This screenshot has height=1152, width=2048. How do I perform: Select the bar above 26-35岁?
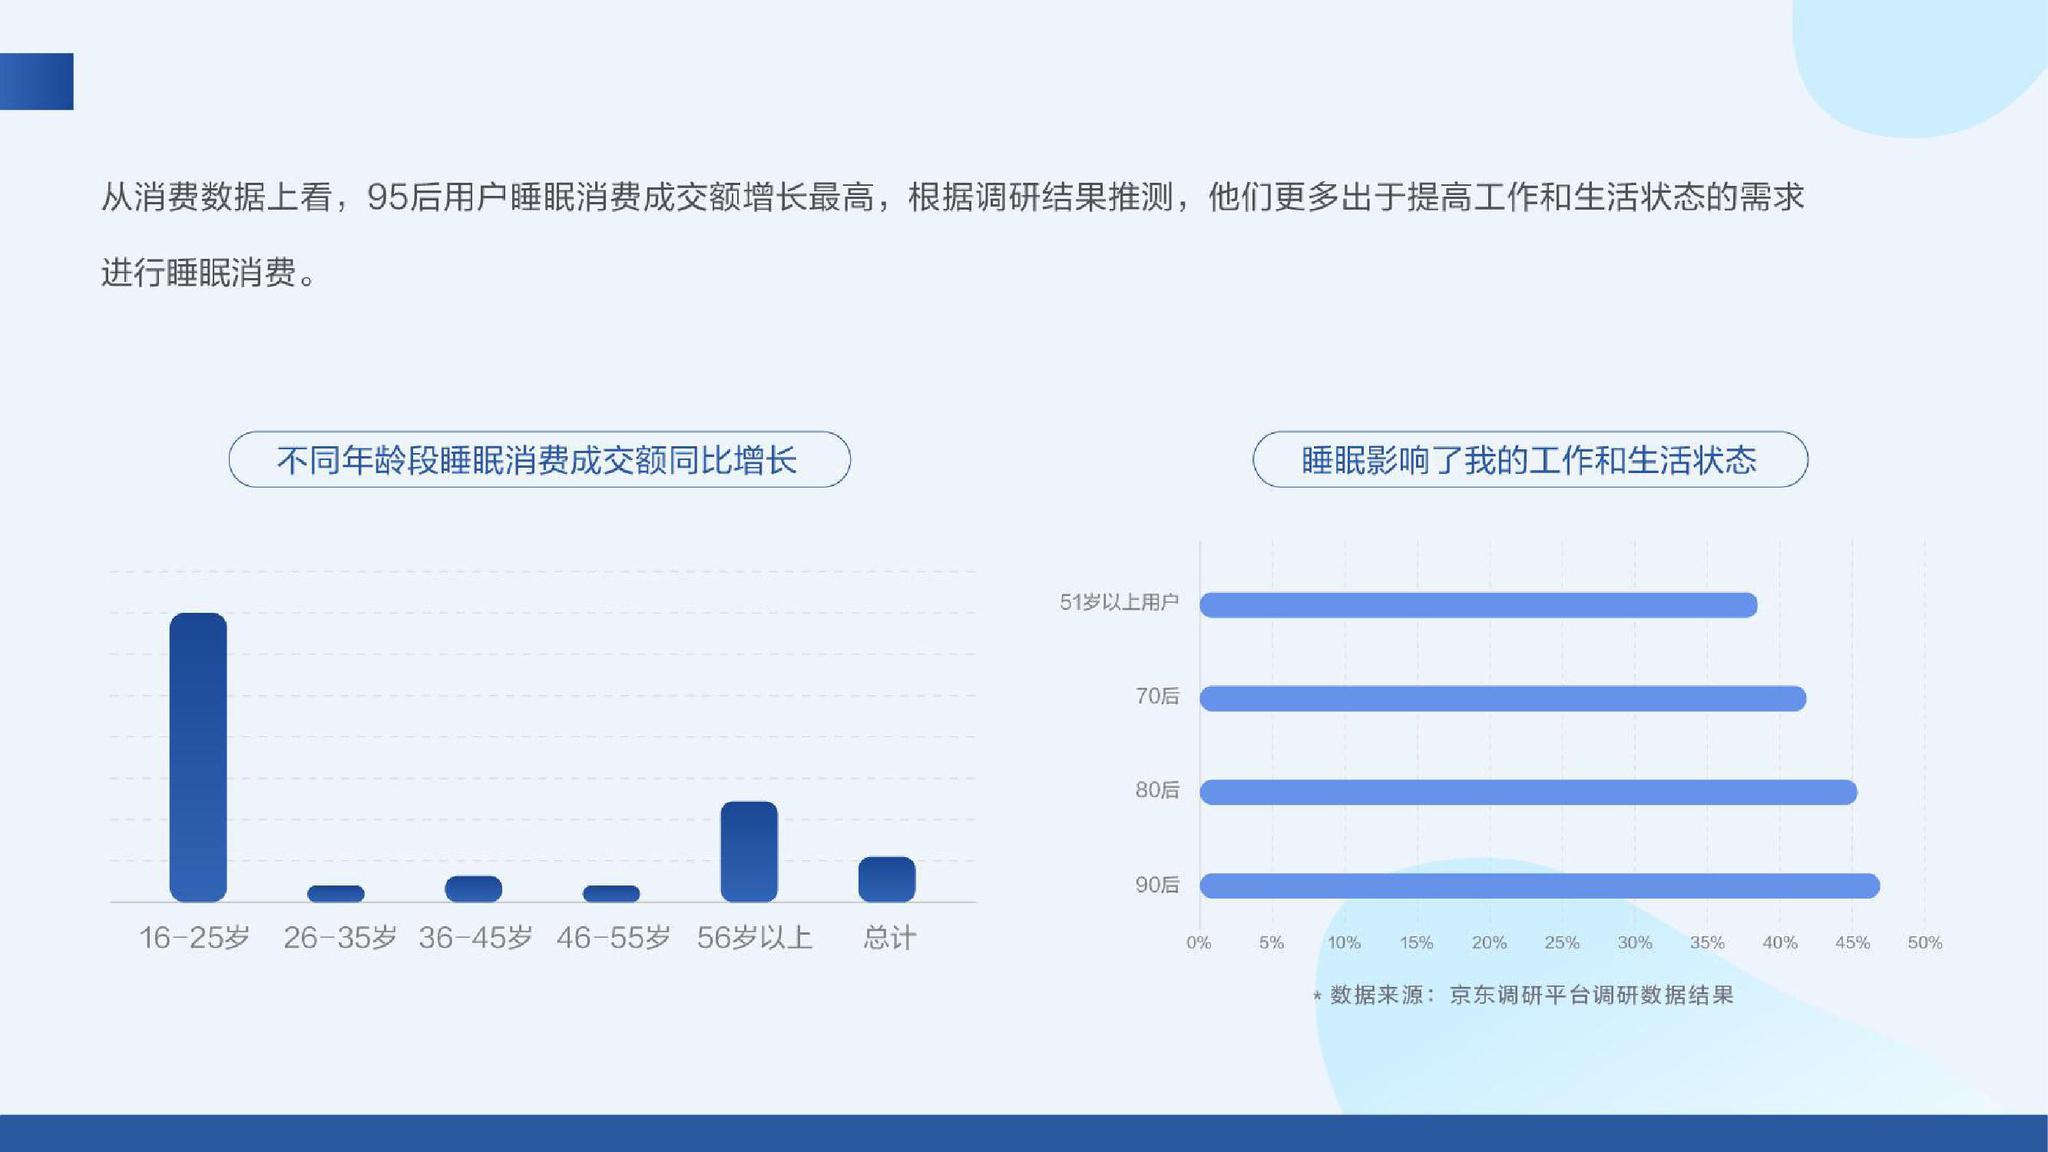(x=336, y=894)
